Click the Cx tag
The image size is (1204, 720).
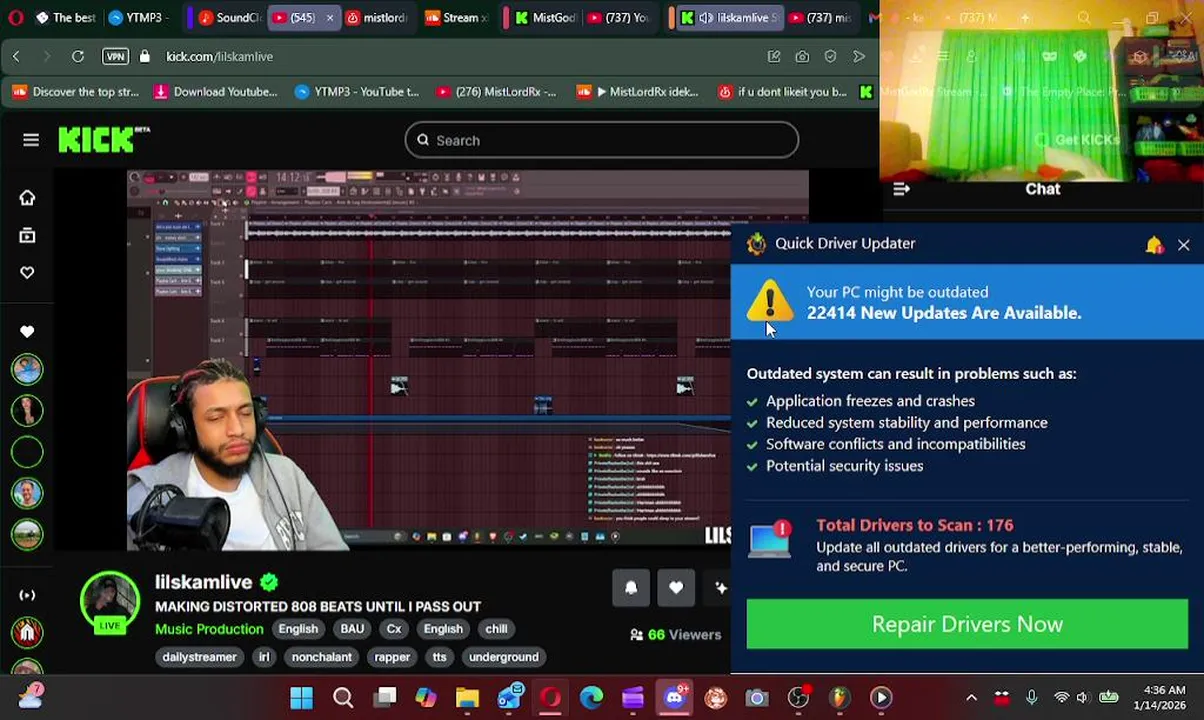pyautogui.click(x=394, y=629)
